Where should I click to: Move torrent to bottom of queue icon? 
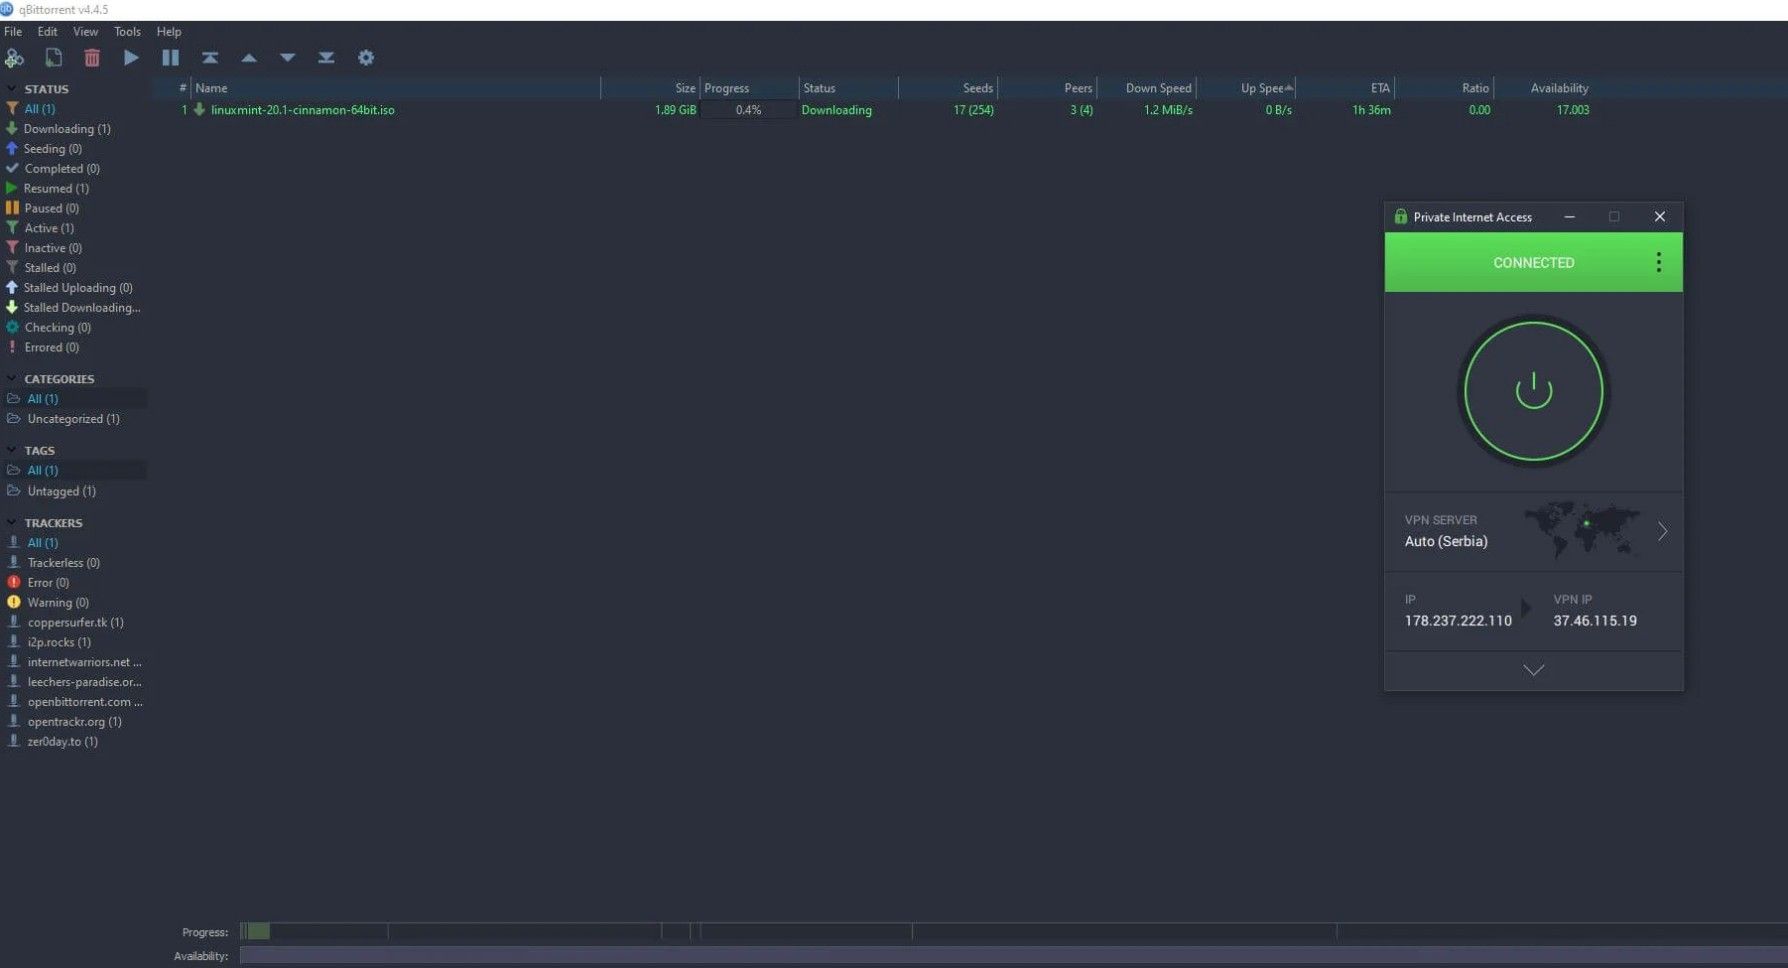coord(326,58)
